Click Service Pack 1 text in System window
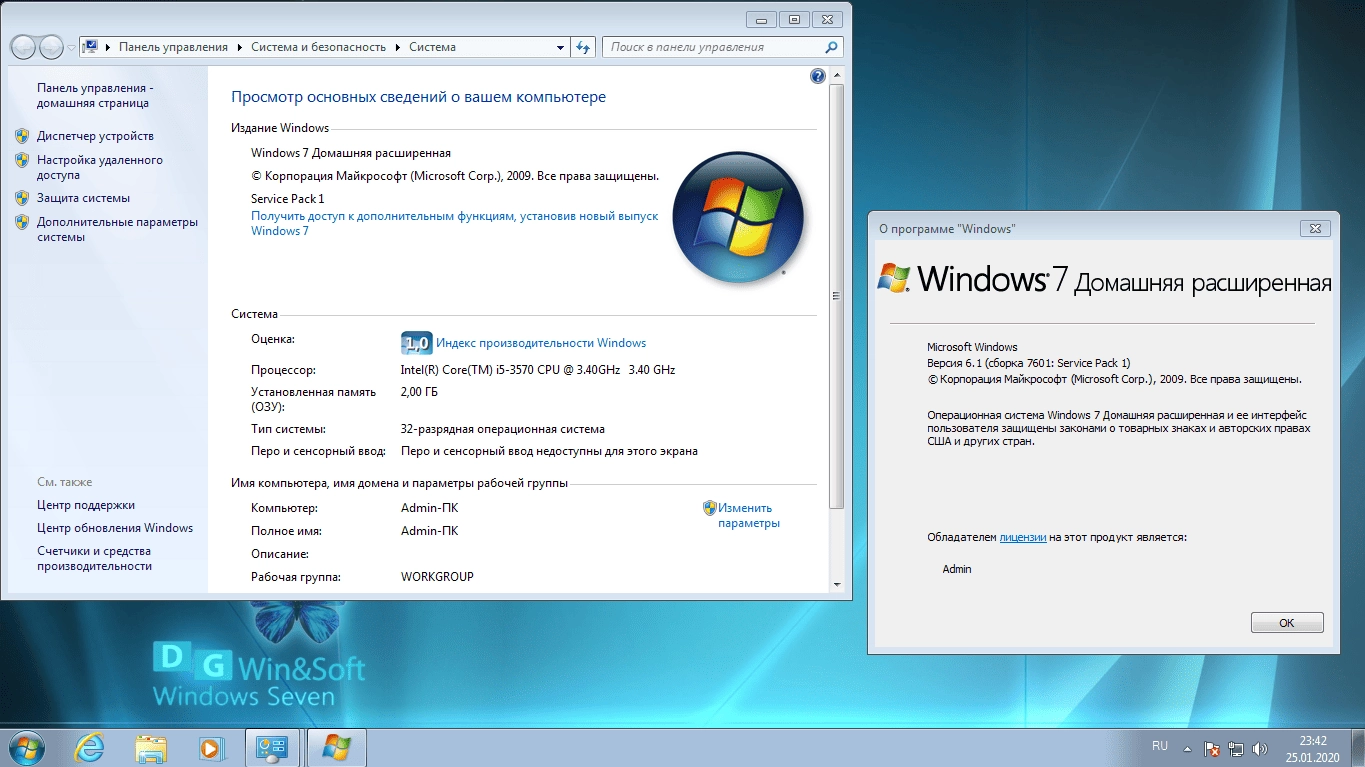1365x767 pixels. pos(287,199)
